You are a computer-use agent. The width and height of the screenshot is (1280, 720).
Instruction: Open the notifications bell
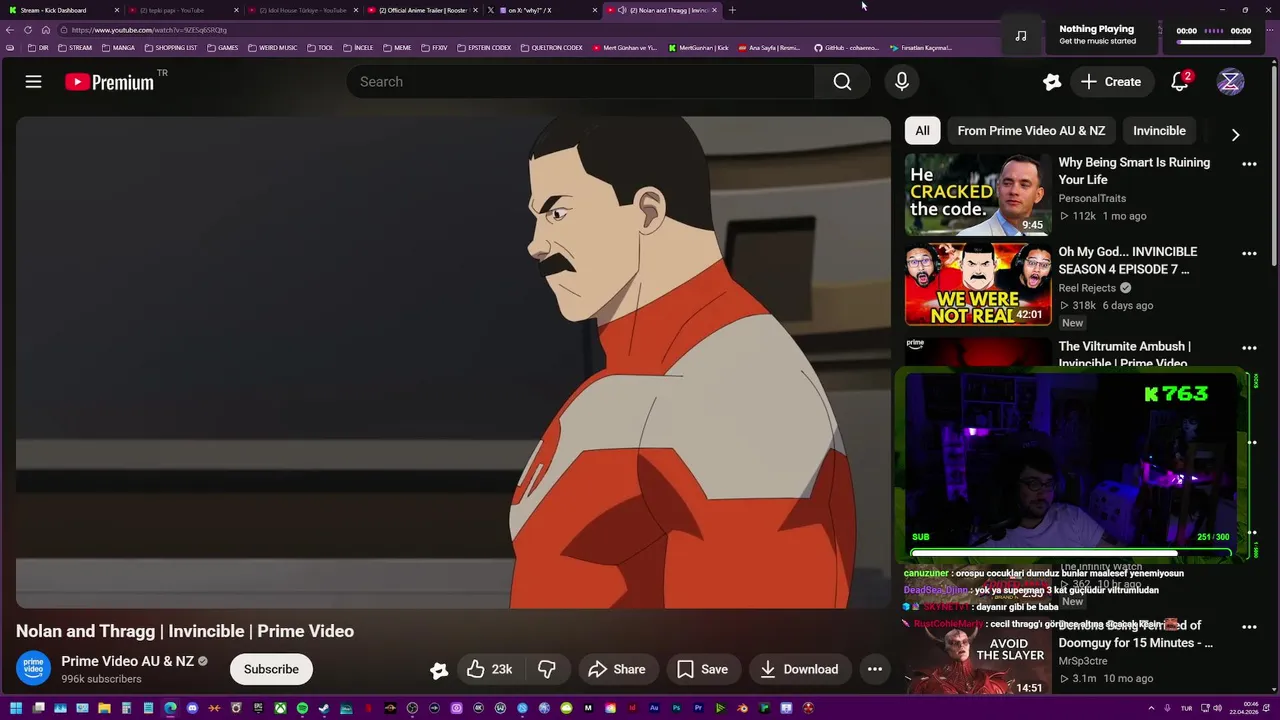(x=1180, y=82)
